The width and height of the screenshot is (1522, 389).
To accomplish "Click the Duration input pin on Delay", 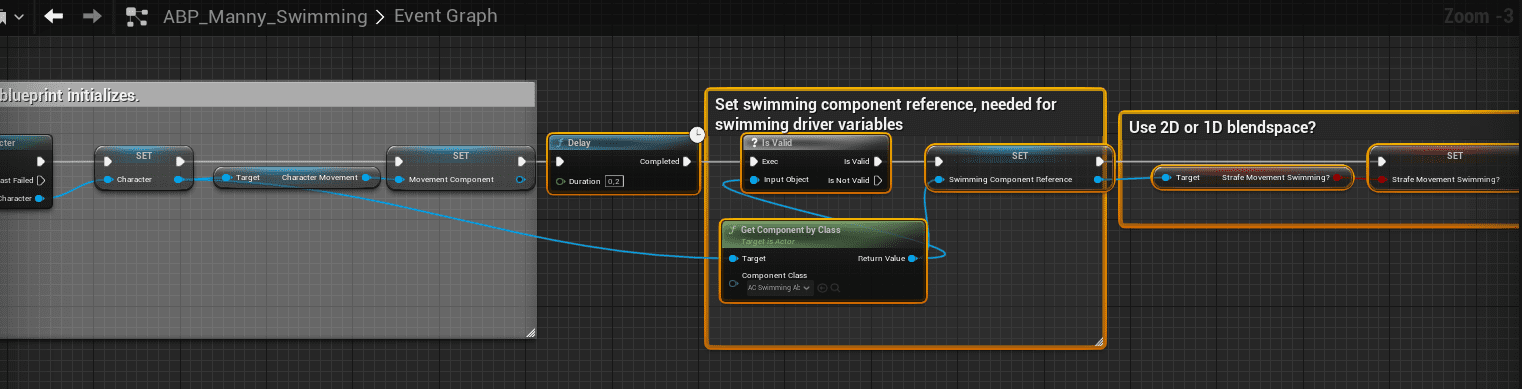I will click(x=560, y=181).
